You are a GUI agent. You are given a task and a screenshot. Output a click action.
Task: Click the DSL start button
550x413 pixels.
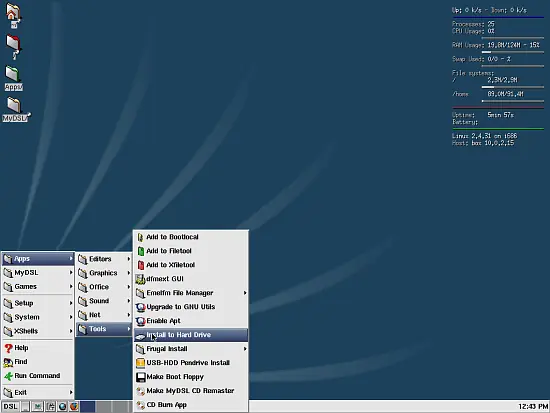(x=10, y=407)
